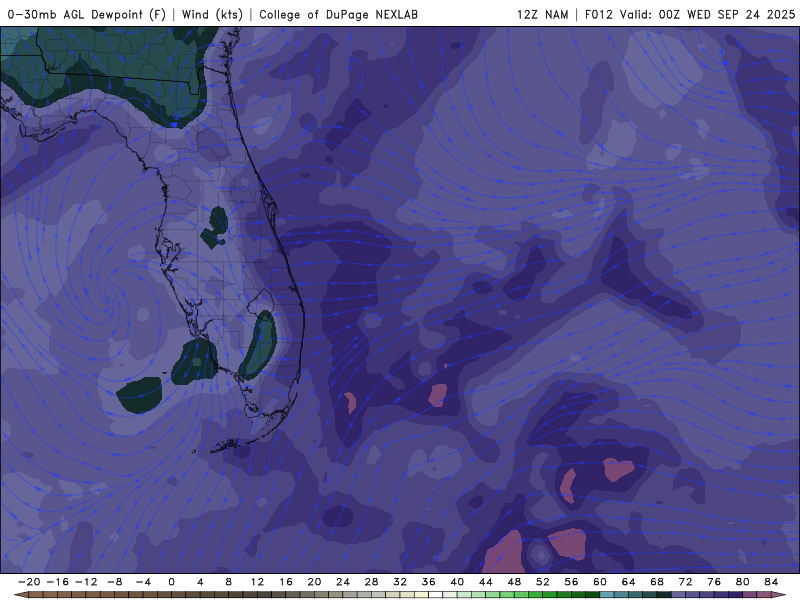The width and height of the screenshot is (800, 600).
Task: Click the -8 color scale label
Action: click(114, 582)
